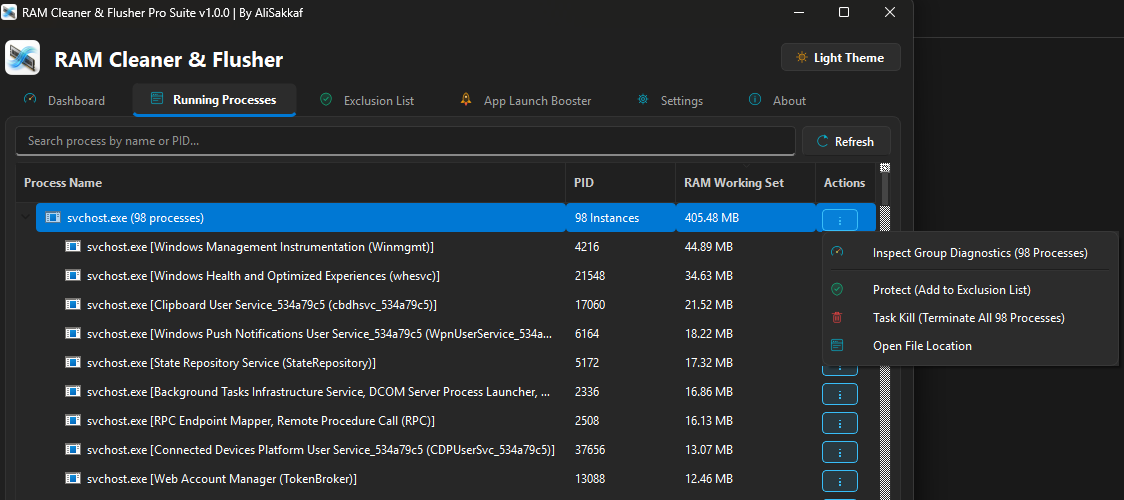The width and height of the screenshot is (1124, 500).
Task: Open actions menu for RPC Endpoint Mapper process
Action: point(839,423)
